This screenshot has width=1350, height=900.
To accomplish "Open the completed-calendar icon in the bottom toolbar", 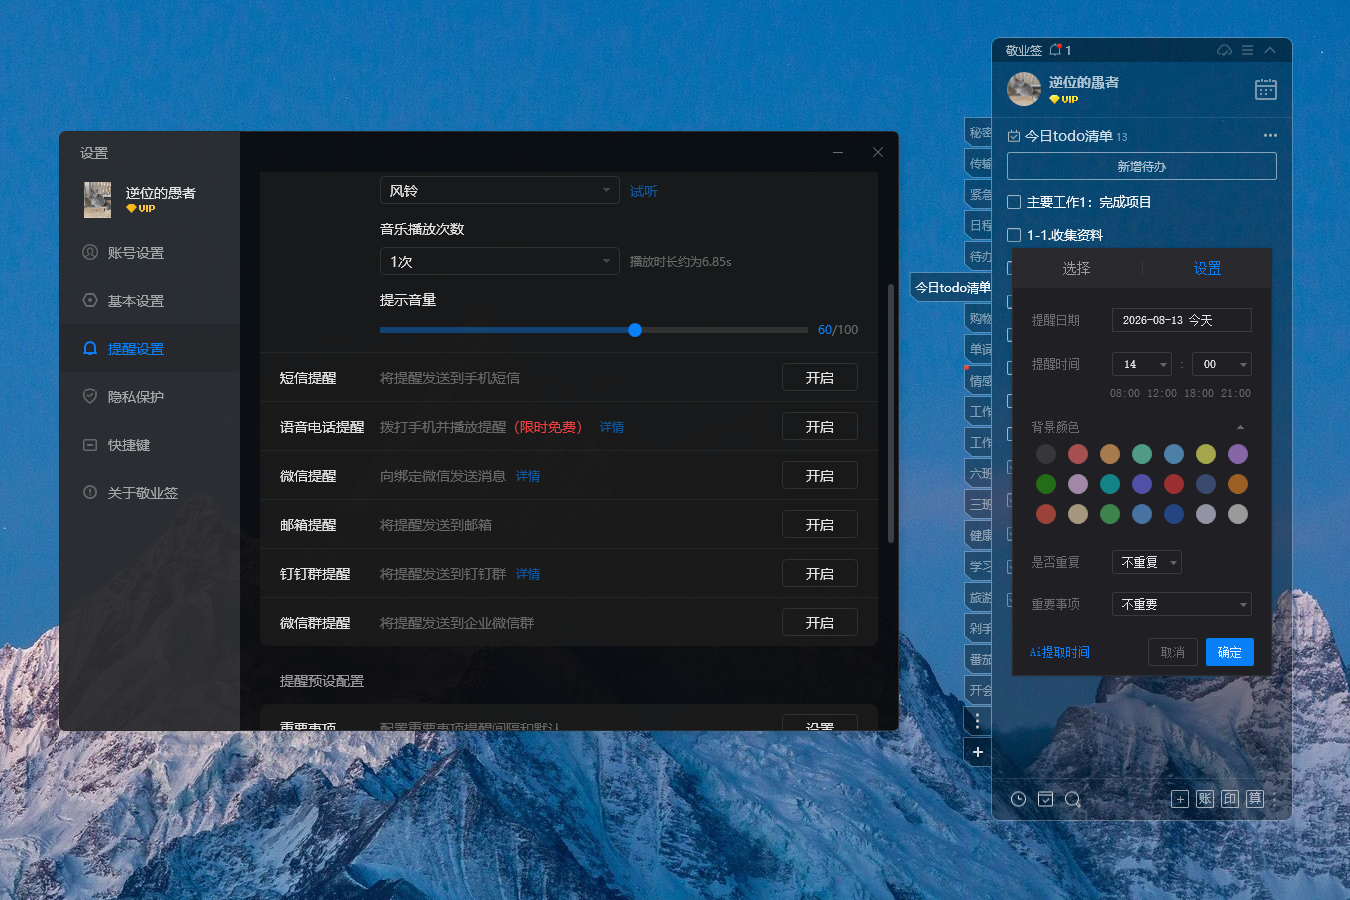I will (1045, 799).
